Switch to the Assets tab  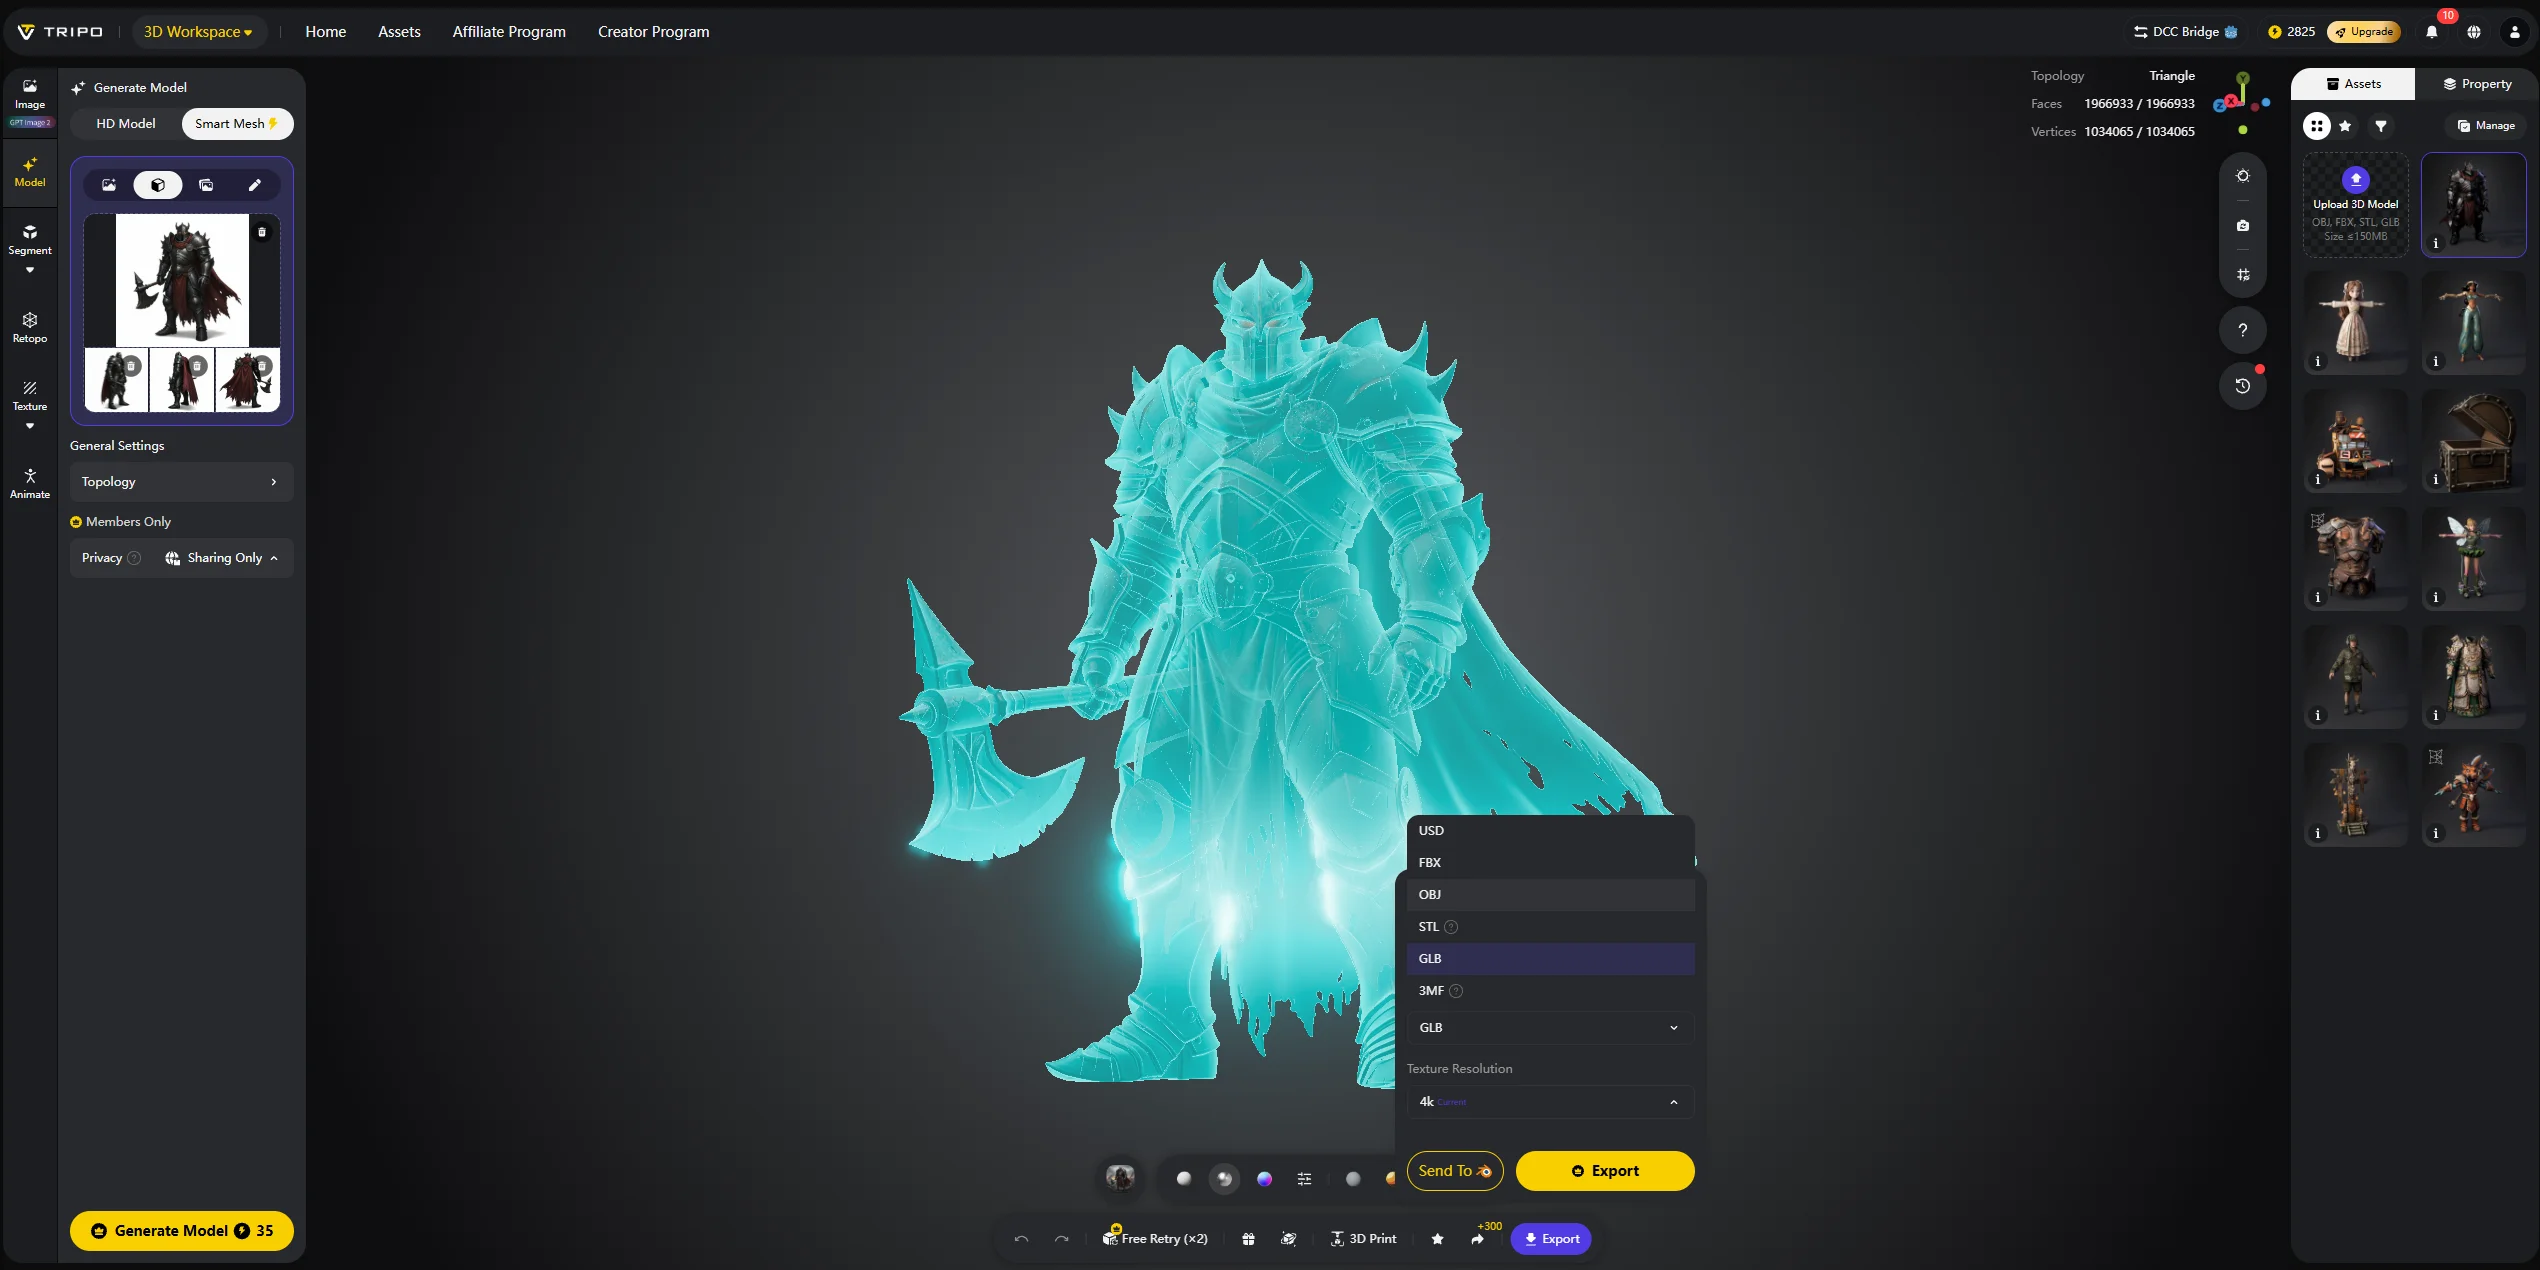click(x=2353, y=84)
